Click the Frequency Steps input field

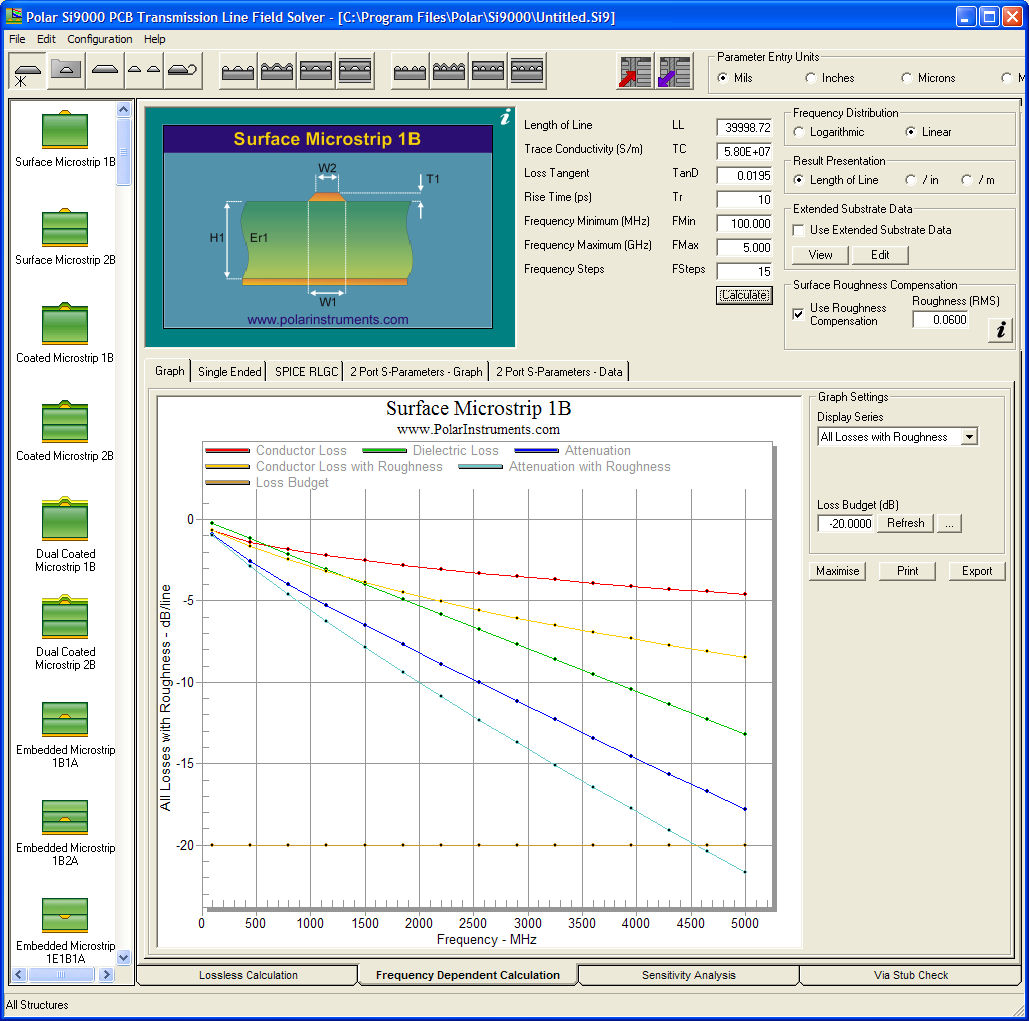[744, 271]
